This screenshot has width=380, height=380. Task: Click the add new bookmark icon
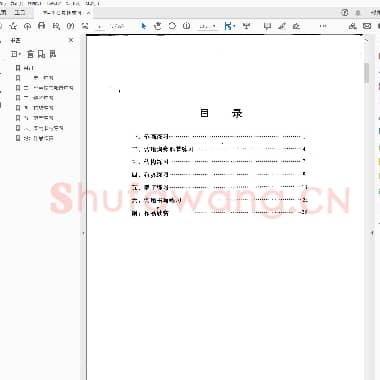pyautogui.click(x=41, y=54)
